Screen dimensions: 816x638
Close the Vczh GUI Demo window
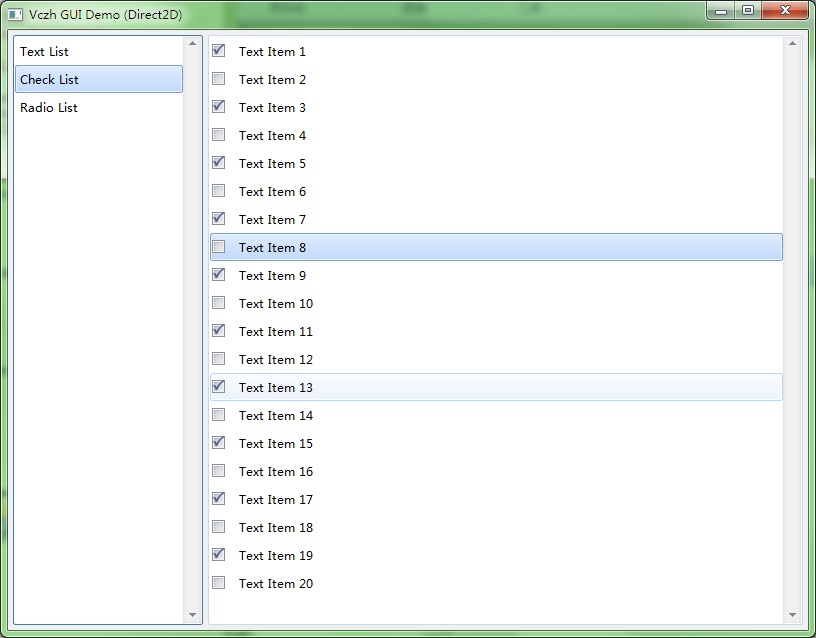tap(785, 10)
